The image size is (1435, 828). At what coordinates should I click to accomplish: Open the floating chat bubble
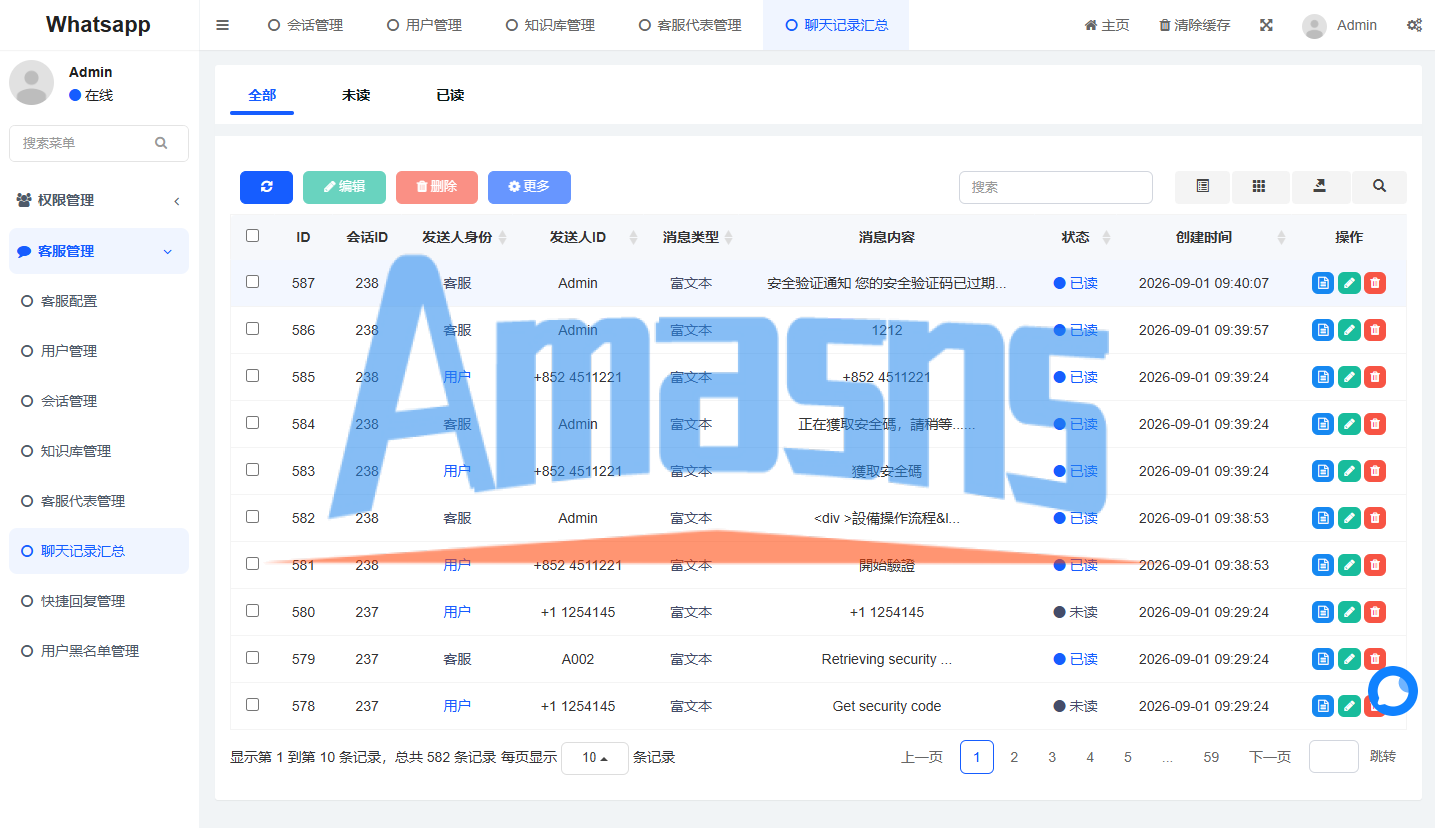click(x=1393, y=691)
